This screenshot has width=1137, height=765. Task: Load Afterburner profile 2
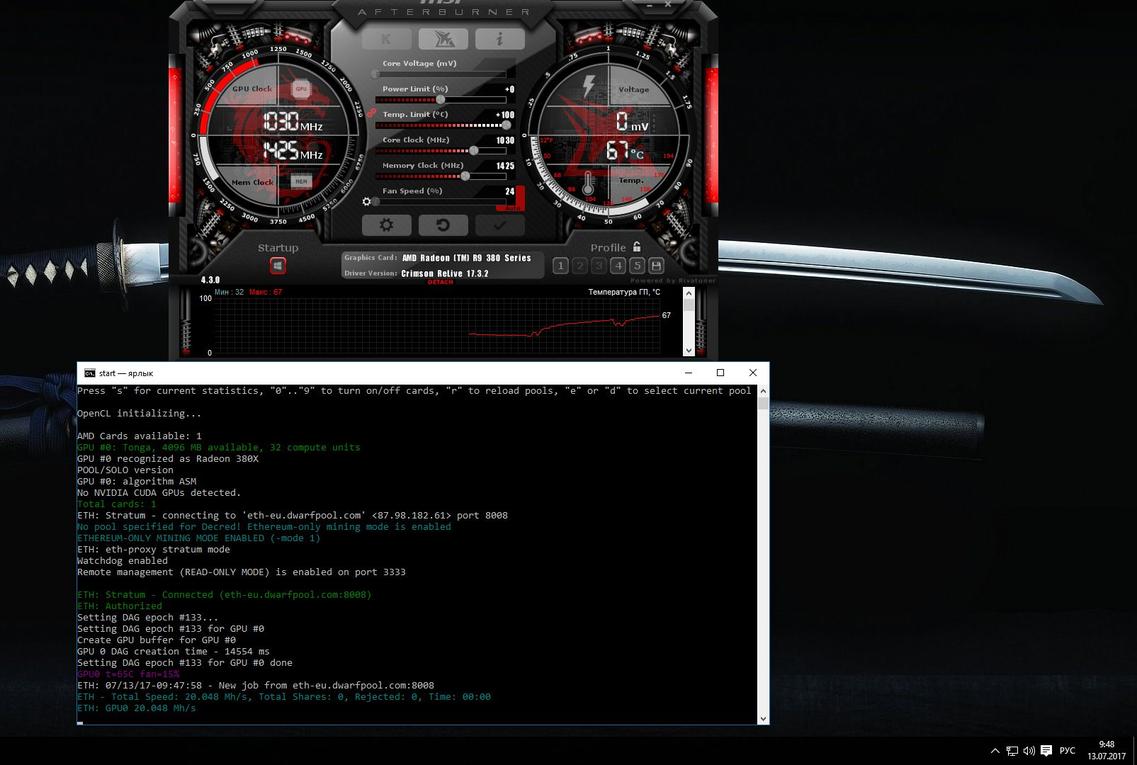click(579, 266)
